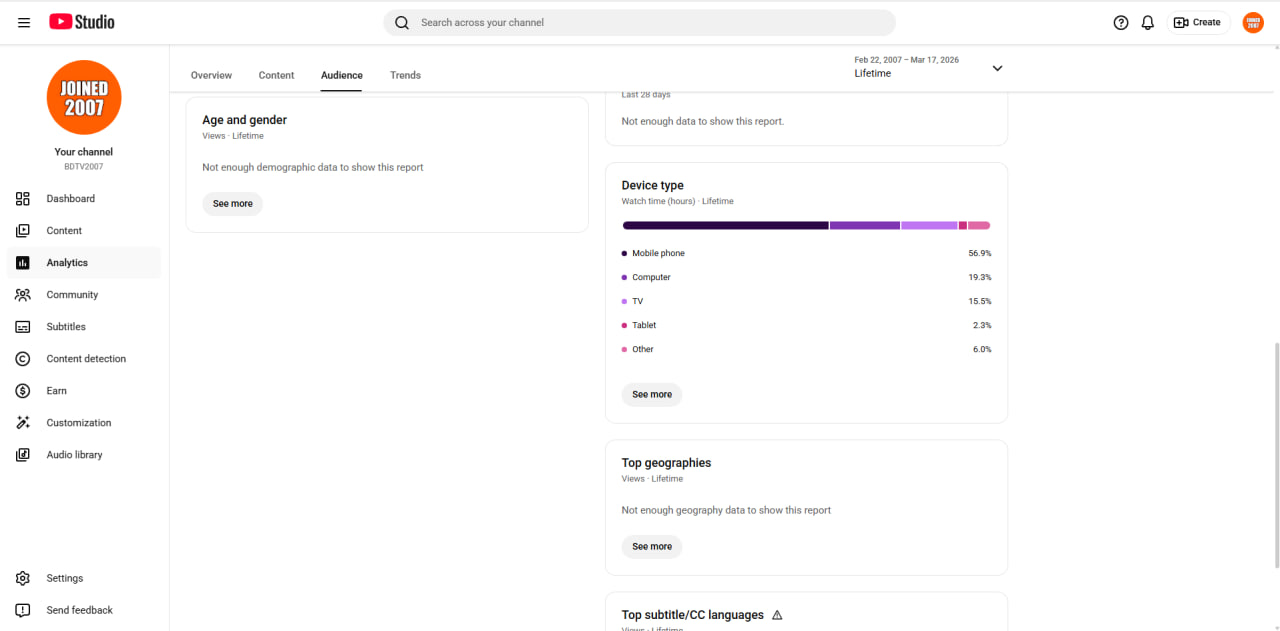
Task: Switch to the Overview tab
Action: 211,75
